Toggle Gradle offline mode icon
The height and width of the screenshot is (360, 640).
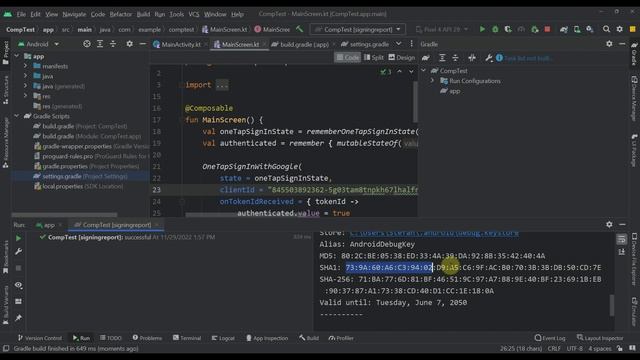[x=472, y=58]
